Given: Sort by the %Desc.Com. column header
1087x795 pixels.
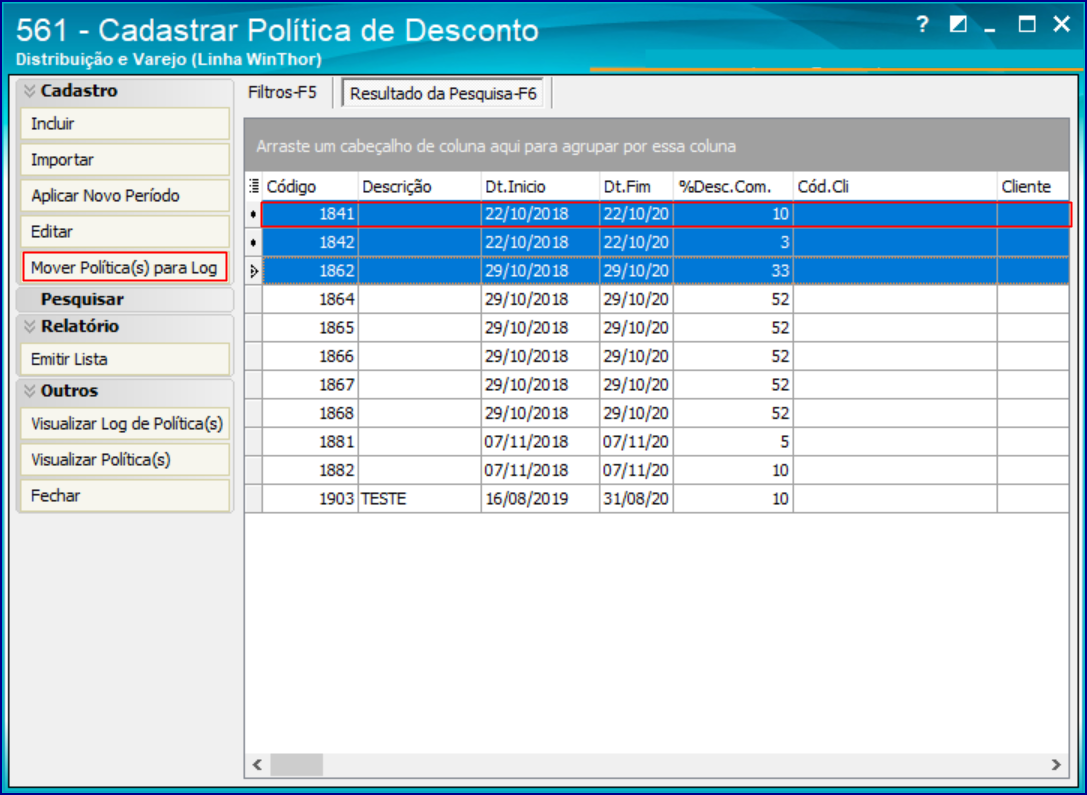Looking at the screenshot, I should (x=733, y=186).
